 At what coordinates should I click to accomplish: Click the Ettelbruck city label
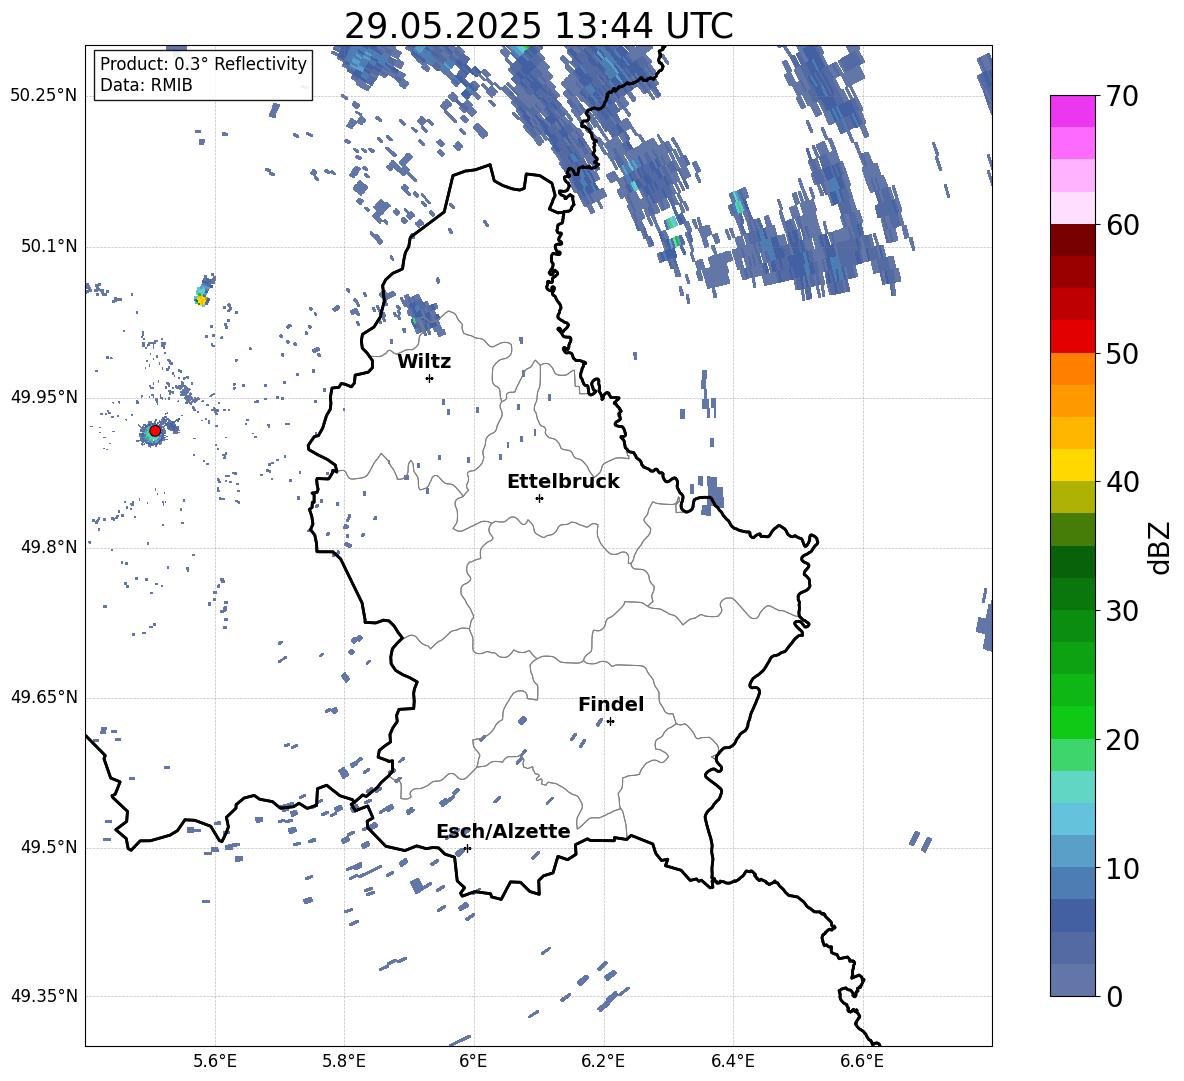pos(563,482)
